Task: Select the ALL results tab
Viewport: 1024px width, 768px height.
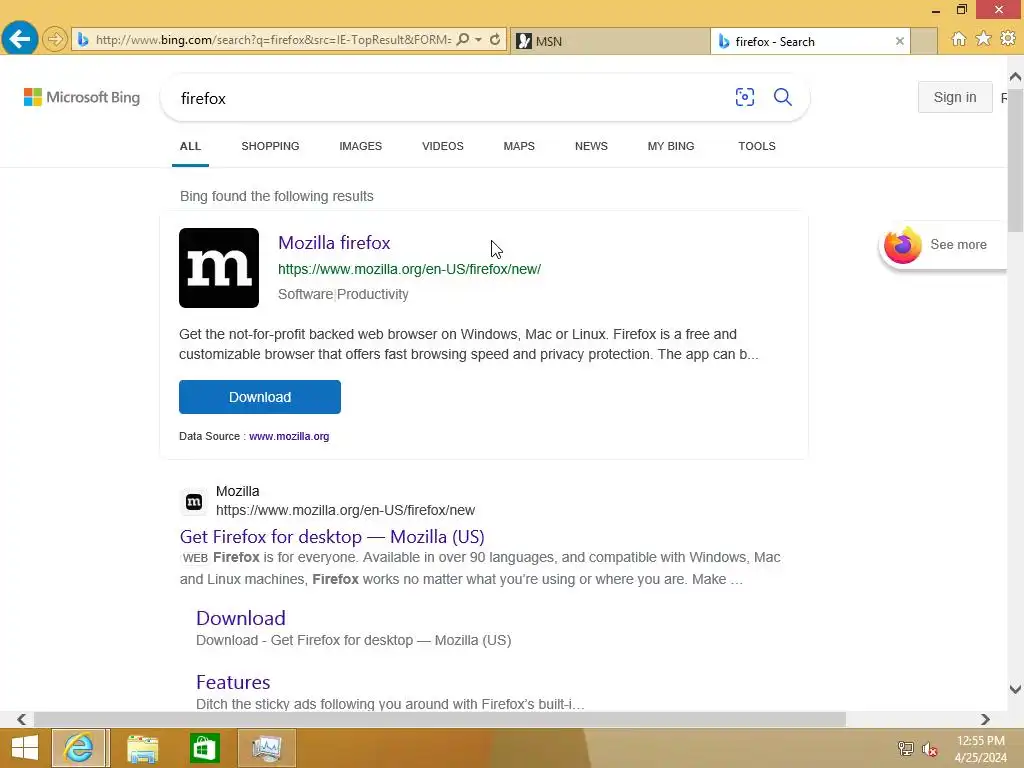Action: pyautogui.click(x=190, y=146)
